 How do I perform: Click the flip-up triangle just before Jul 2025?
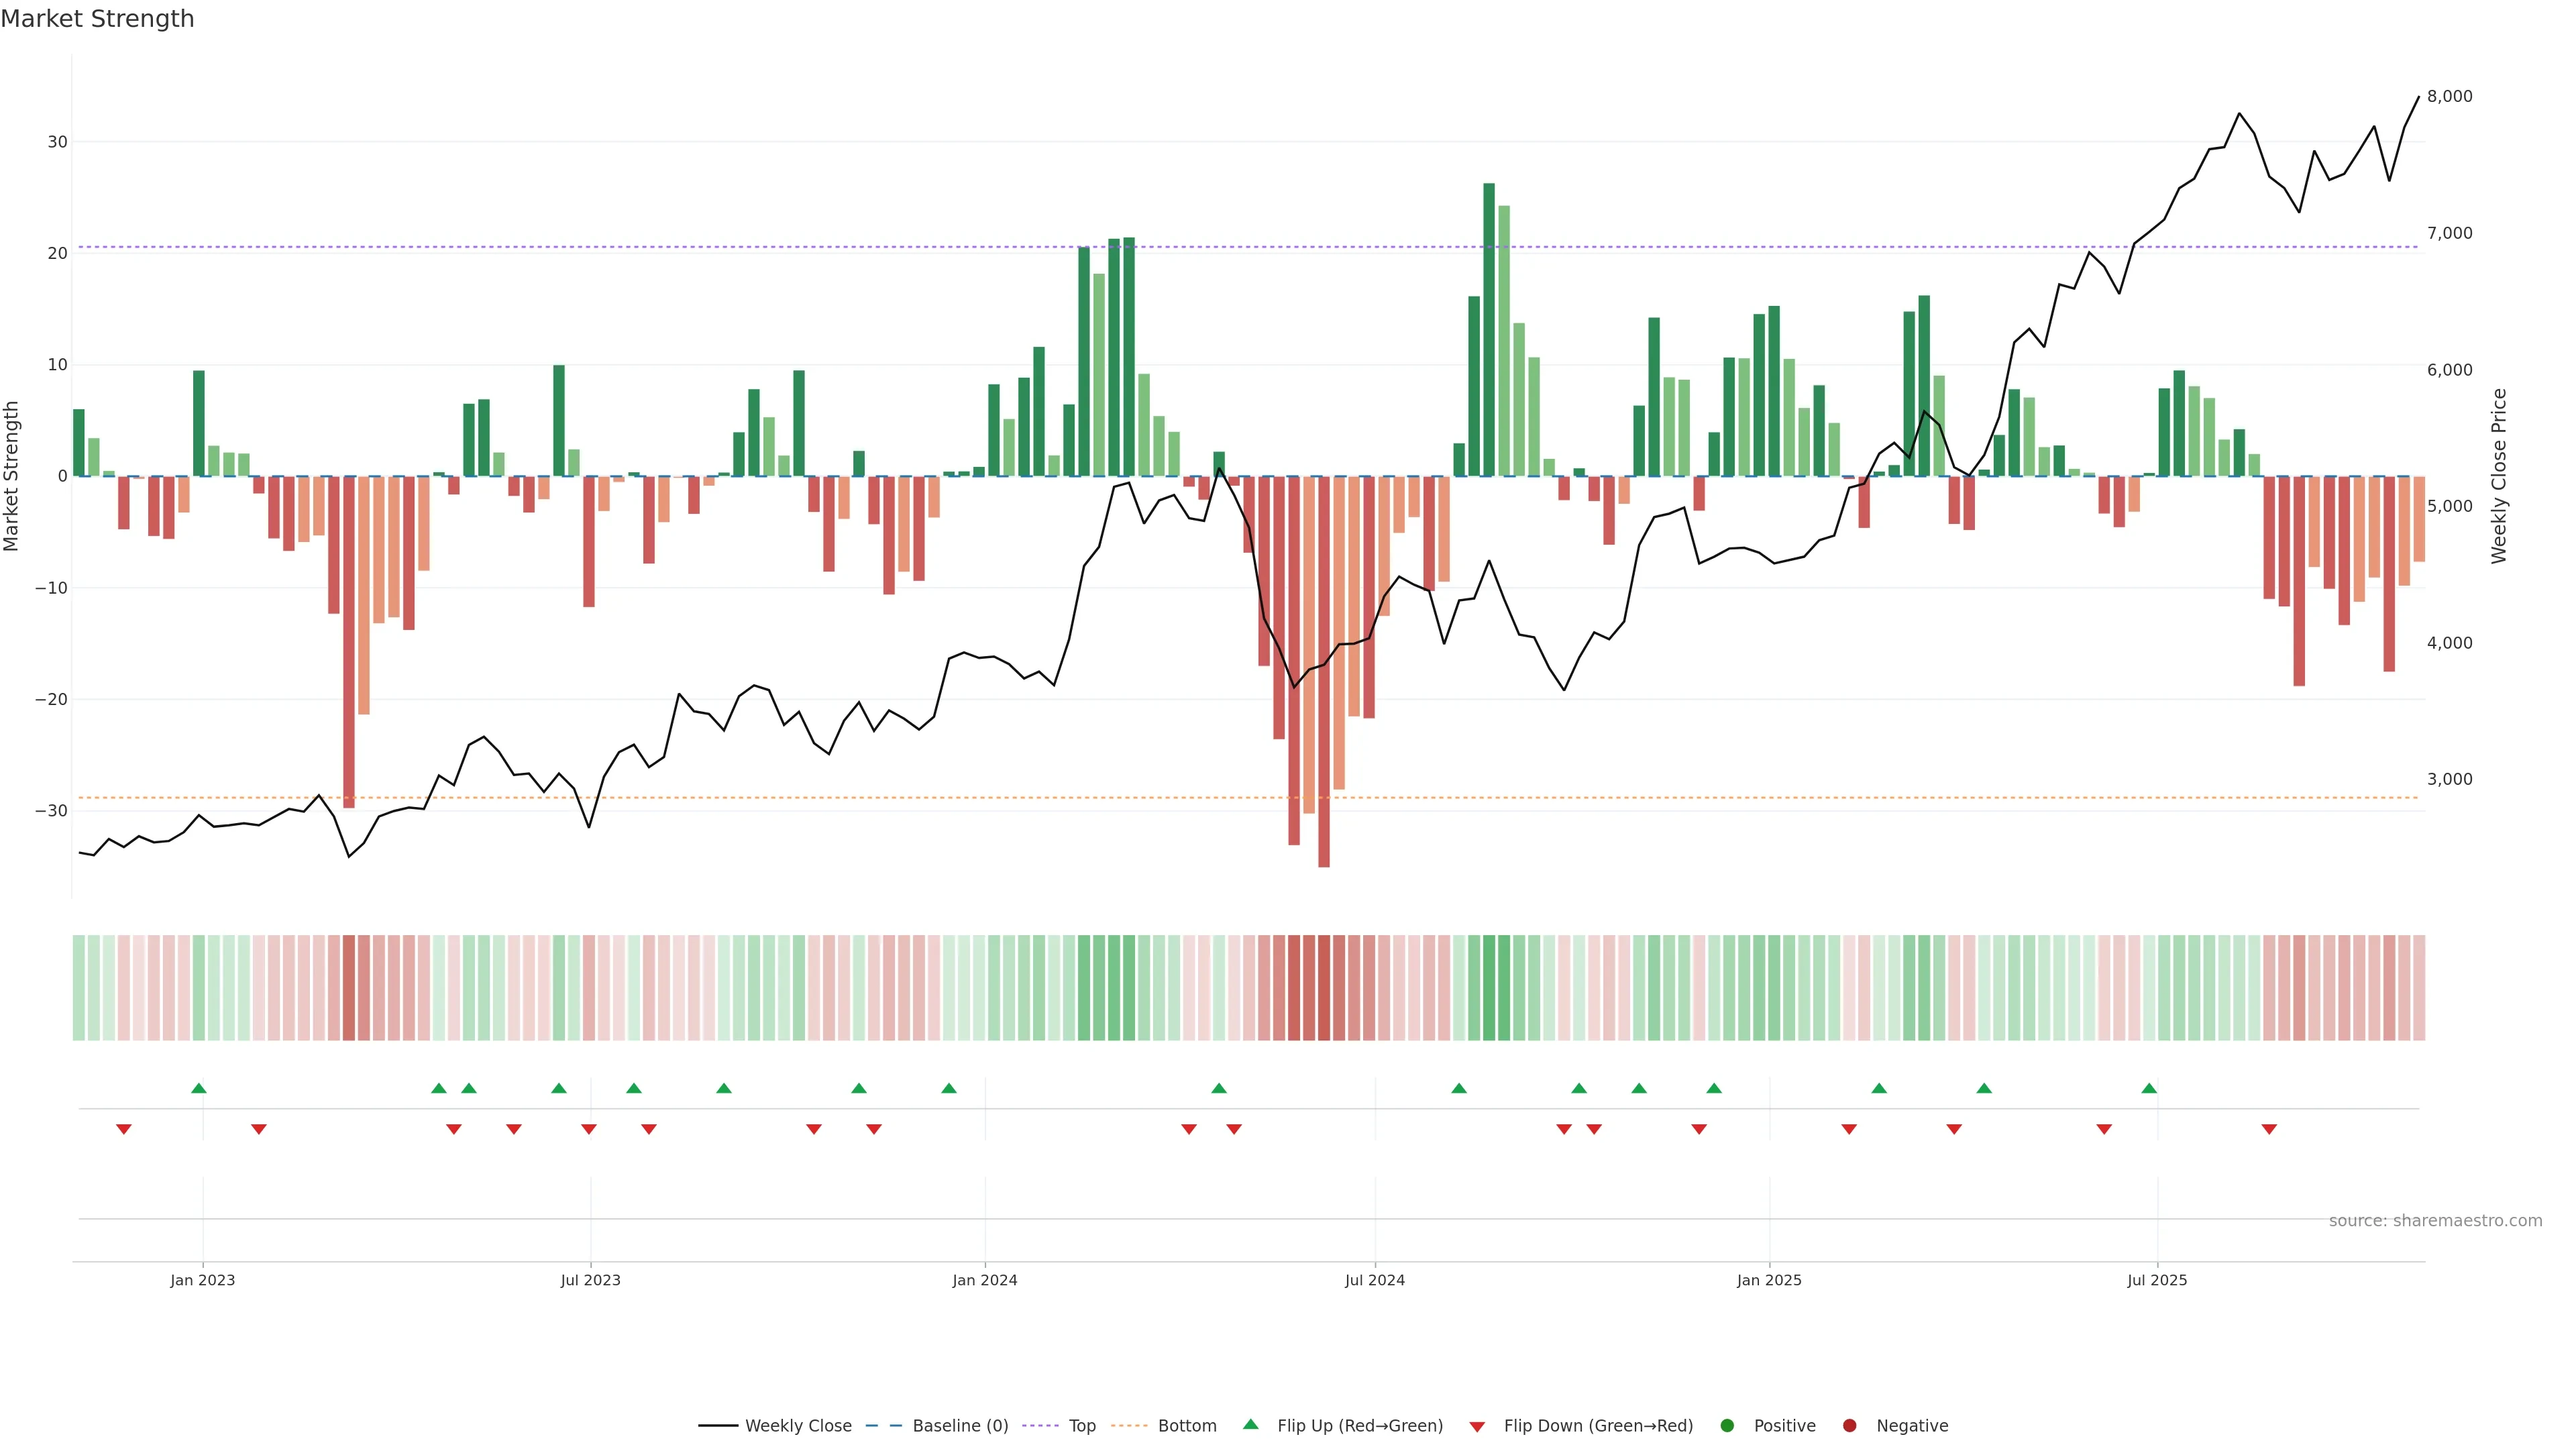2149,1088
